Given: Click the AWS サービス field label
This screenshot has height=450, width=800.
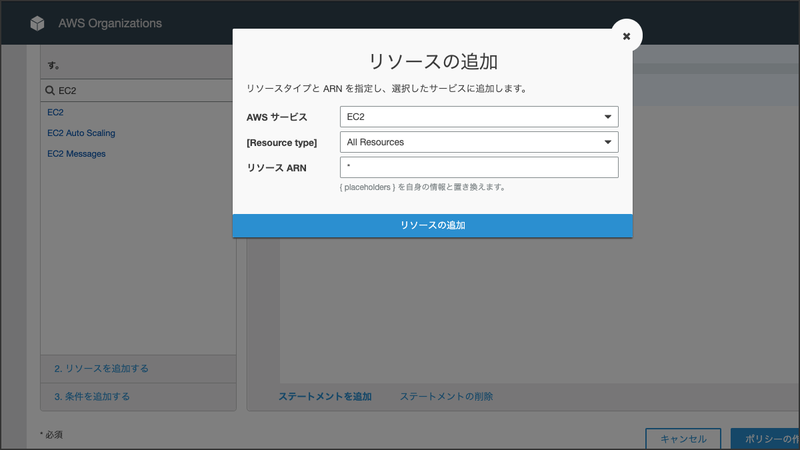Looking at the screenshot, I should click(277, 117).
